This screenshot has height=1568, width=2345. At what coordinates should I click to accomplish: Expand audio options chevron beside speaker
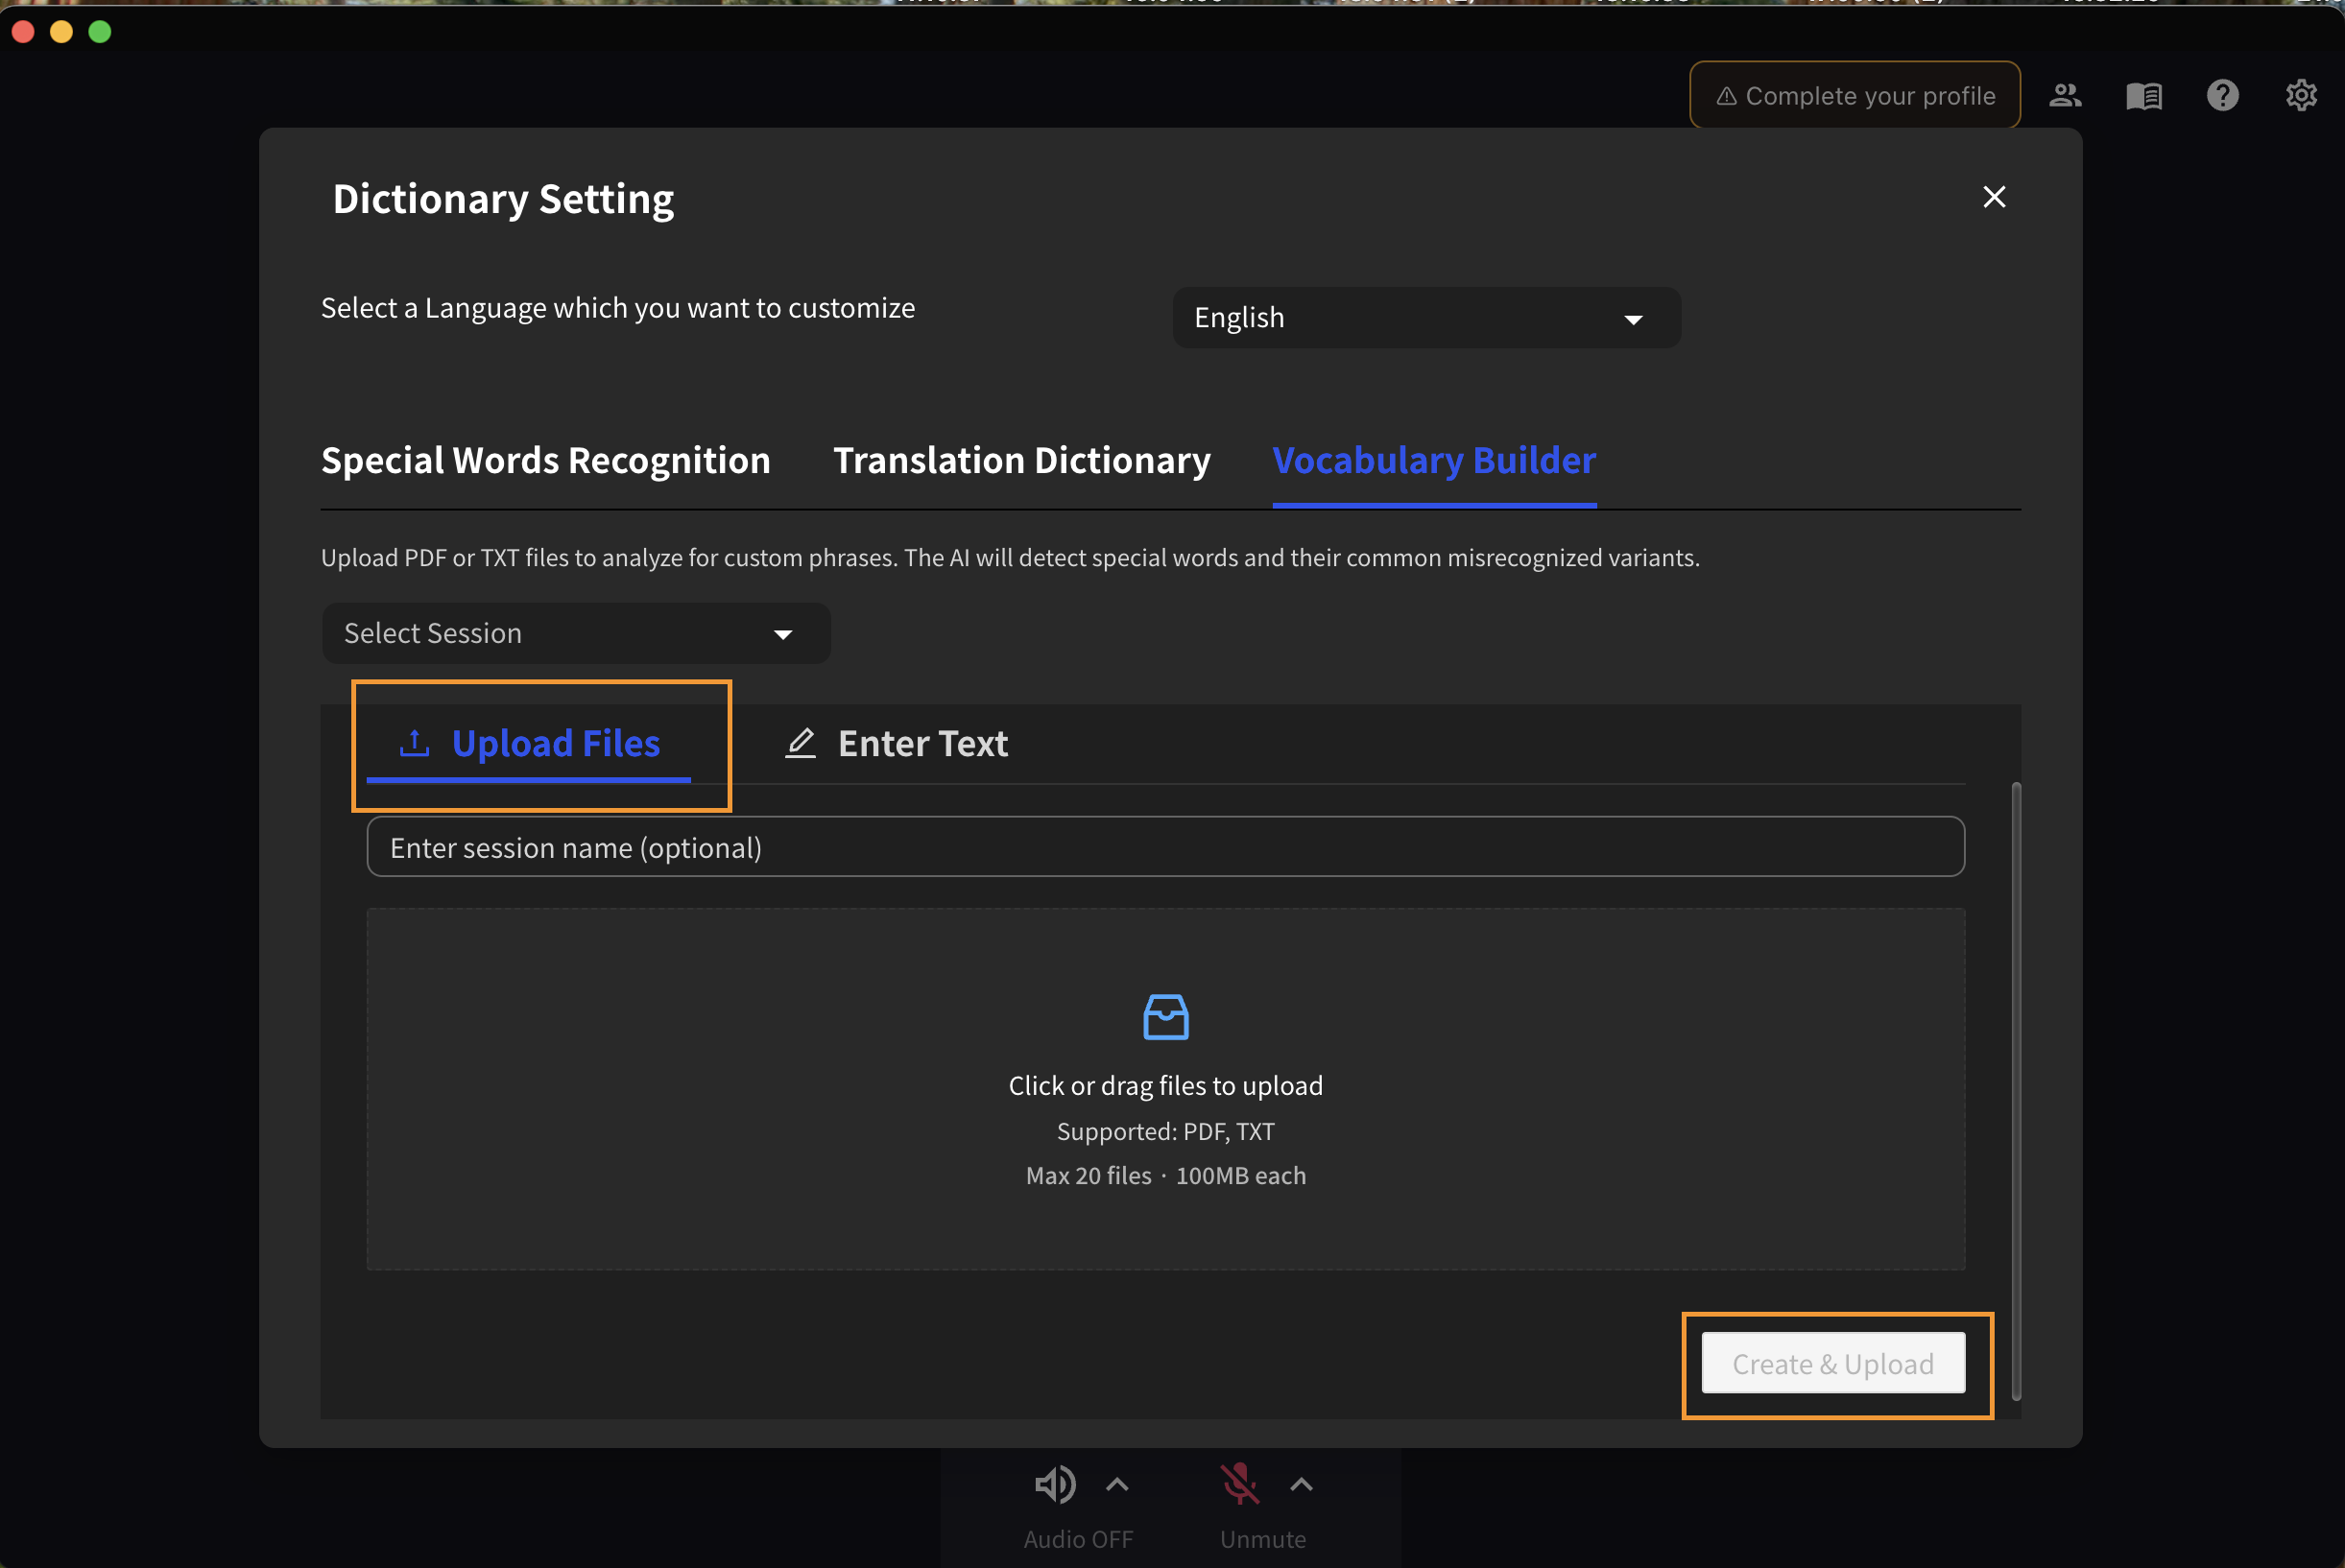[1117, 1484]
